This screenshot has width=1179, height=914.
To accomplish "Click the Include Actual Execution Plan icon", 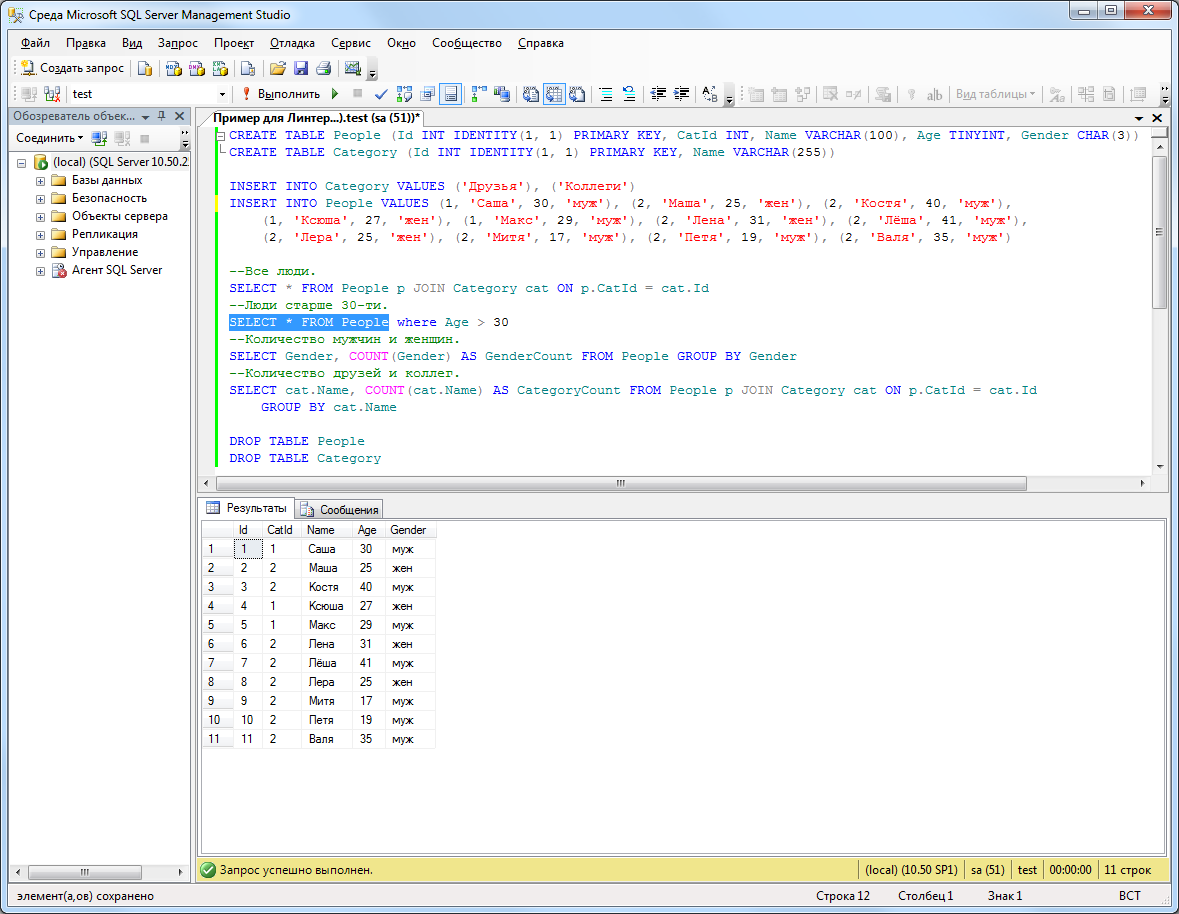I will pyautogui.click(x=479, y=94).
